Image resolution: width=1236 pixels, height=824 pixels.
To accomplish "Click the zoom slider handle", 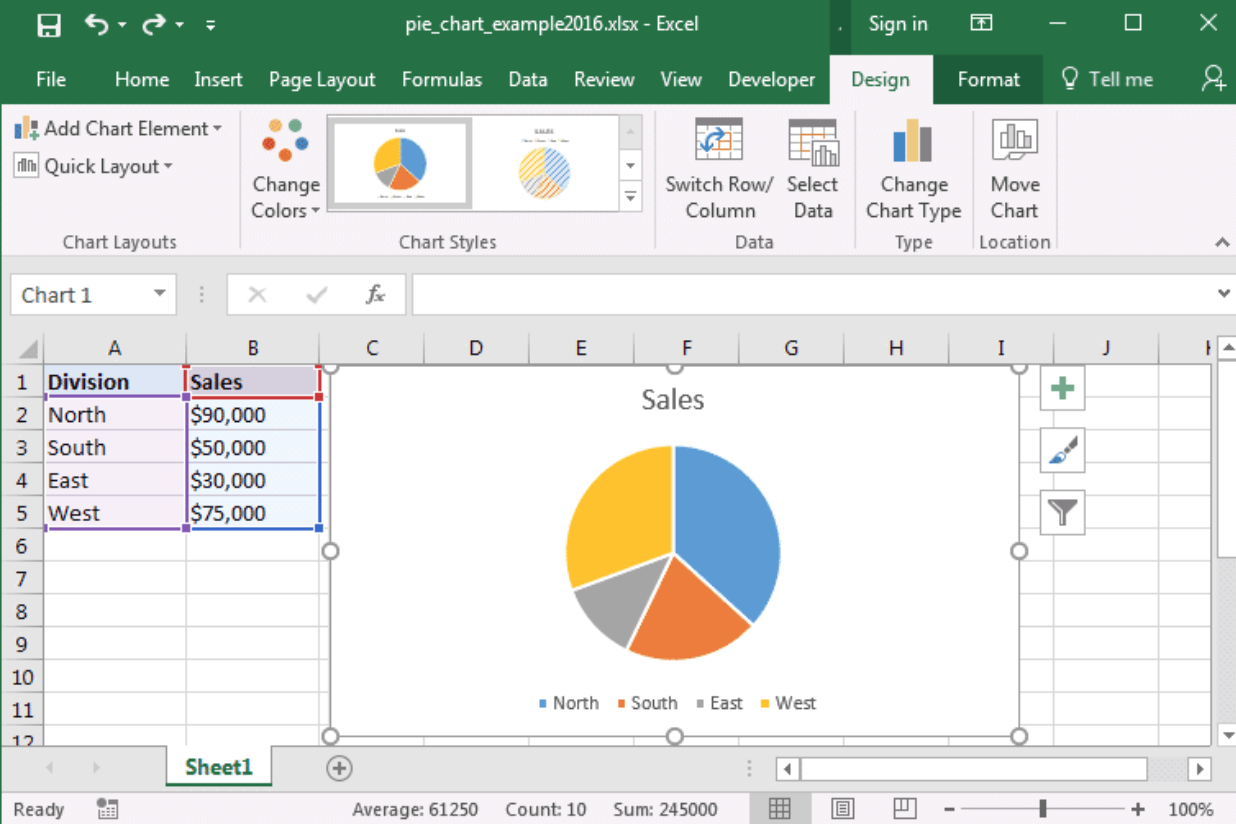I will [1043, 808].
